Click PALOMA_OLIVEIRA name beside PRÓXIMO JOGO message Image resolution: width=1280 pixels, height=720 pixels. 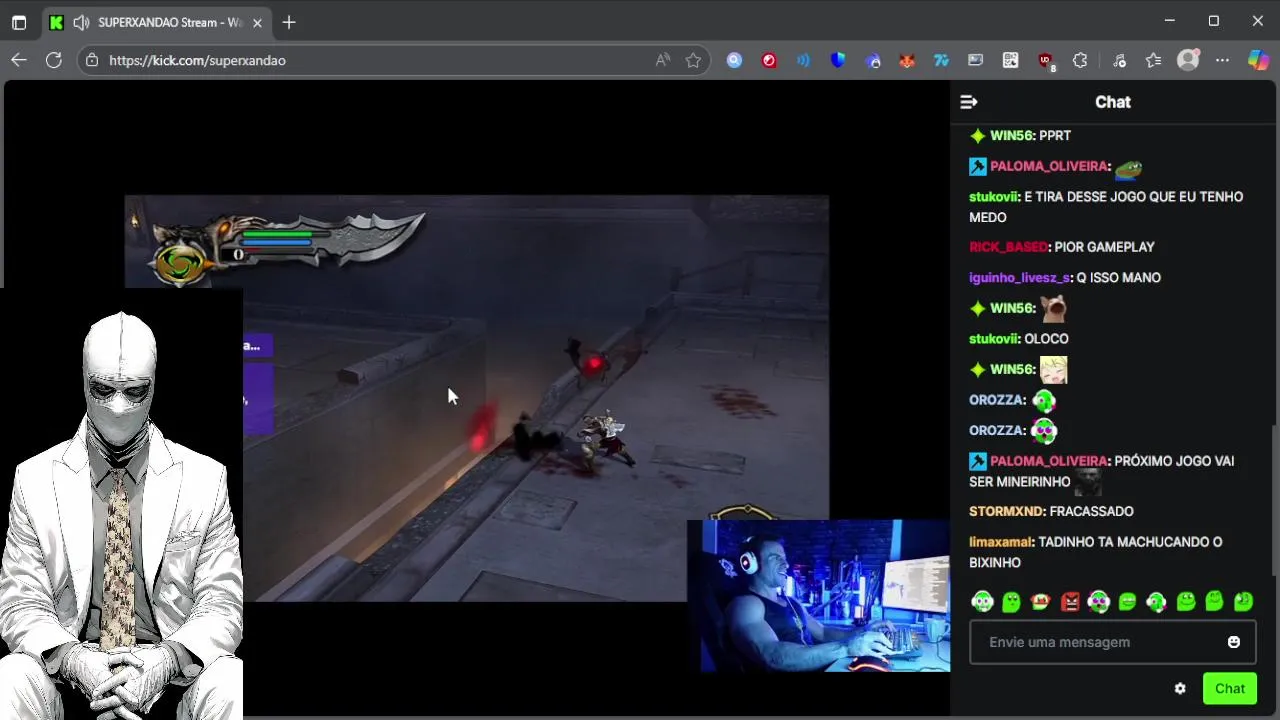coord(1048,461)
